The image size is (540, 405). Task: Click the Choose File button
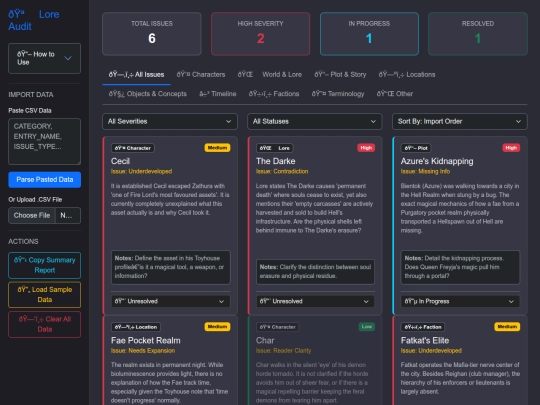pyautogui.click(x=32, y=216)
